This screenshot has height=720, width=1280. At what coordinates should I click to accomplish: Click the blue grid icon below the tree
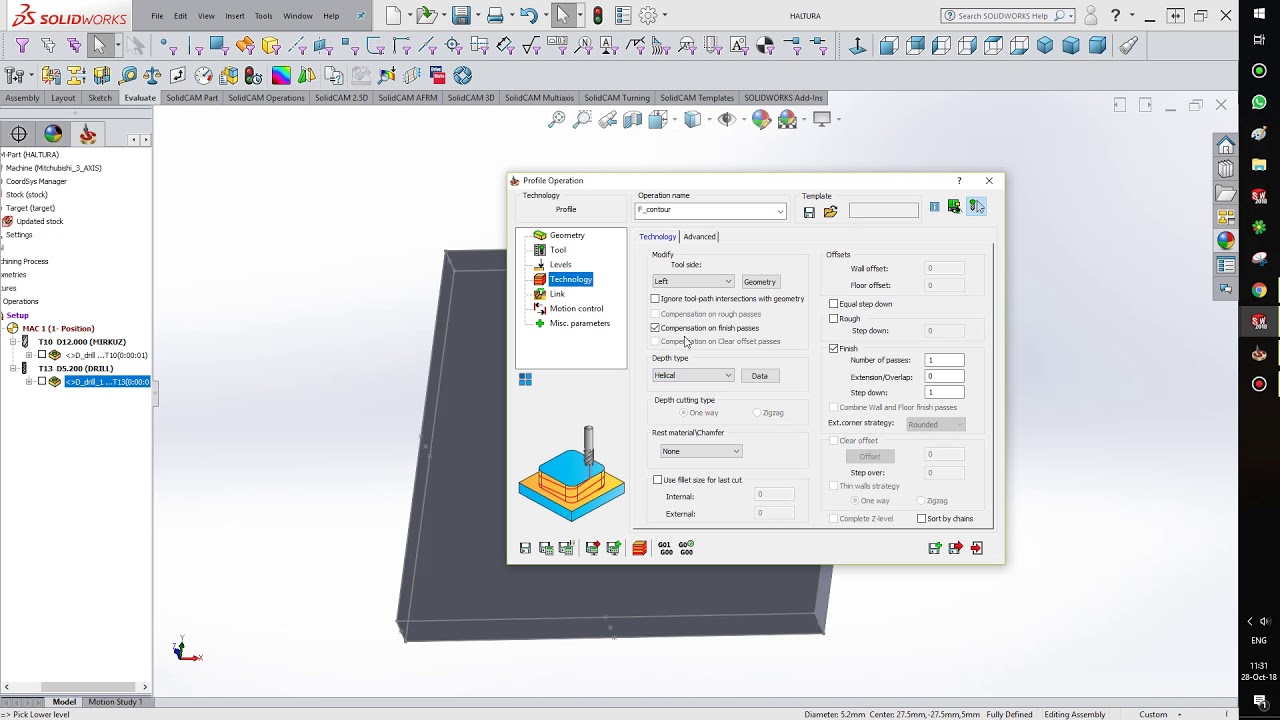525,379
